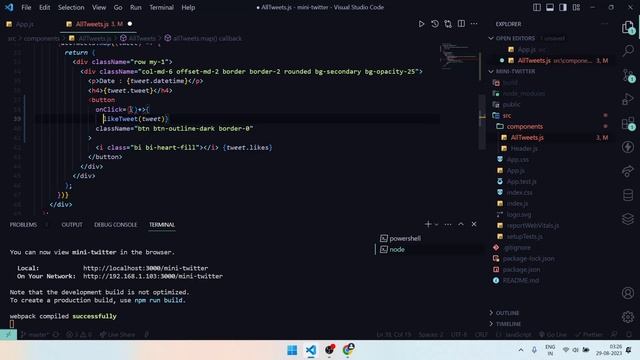Image resolution: width=640 pixels, height=360 pixels.
Task: Collapse the components folder
Action: (x=524, y=127)
